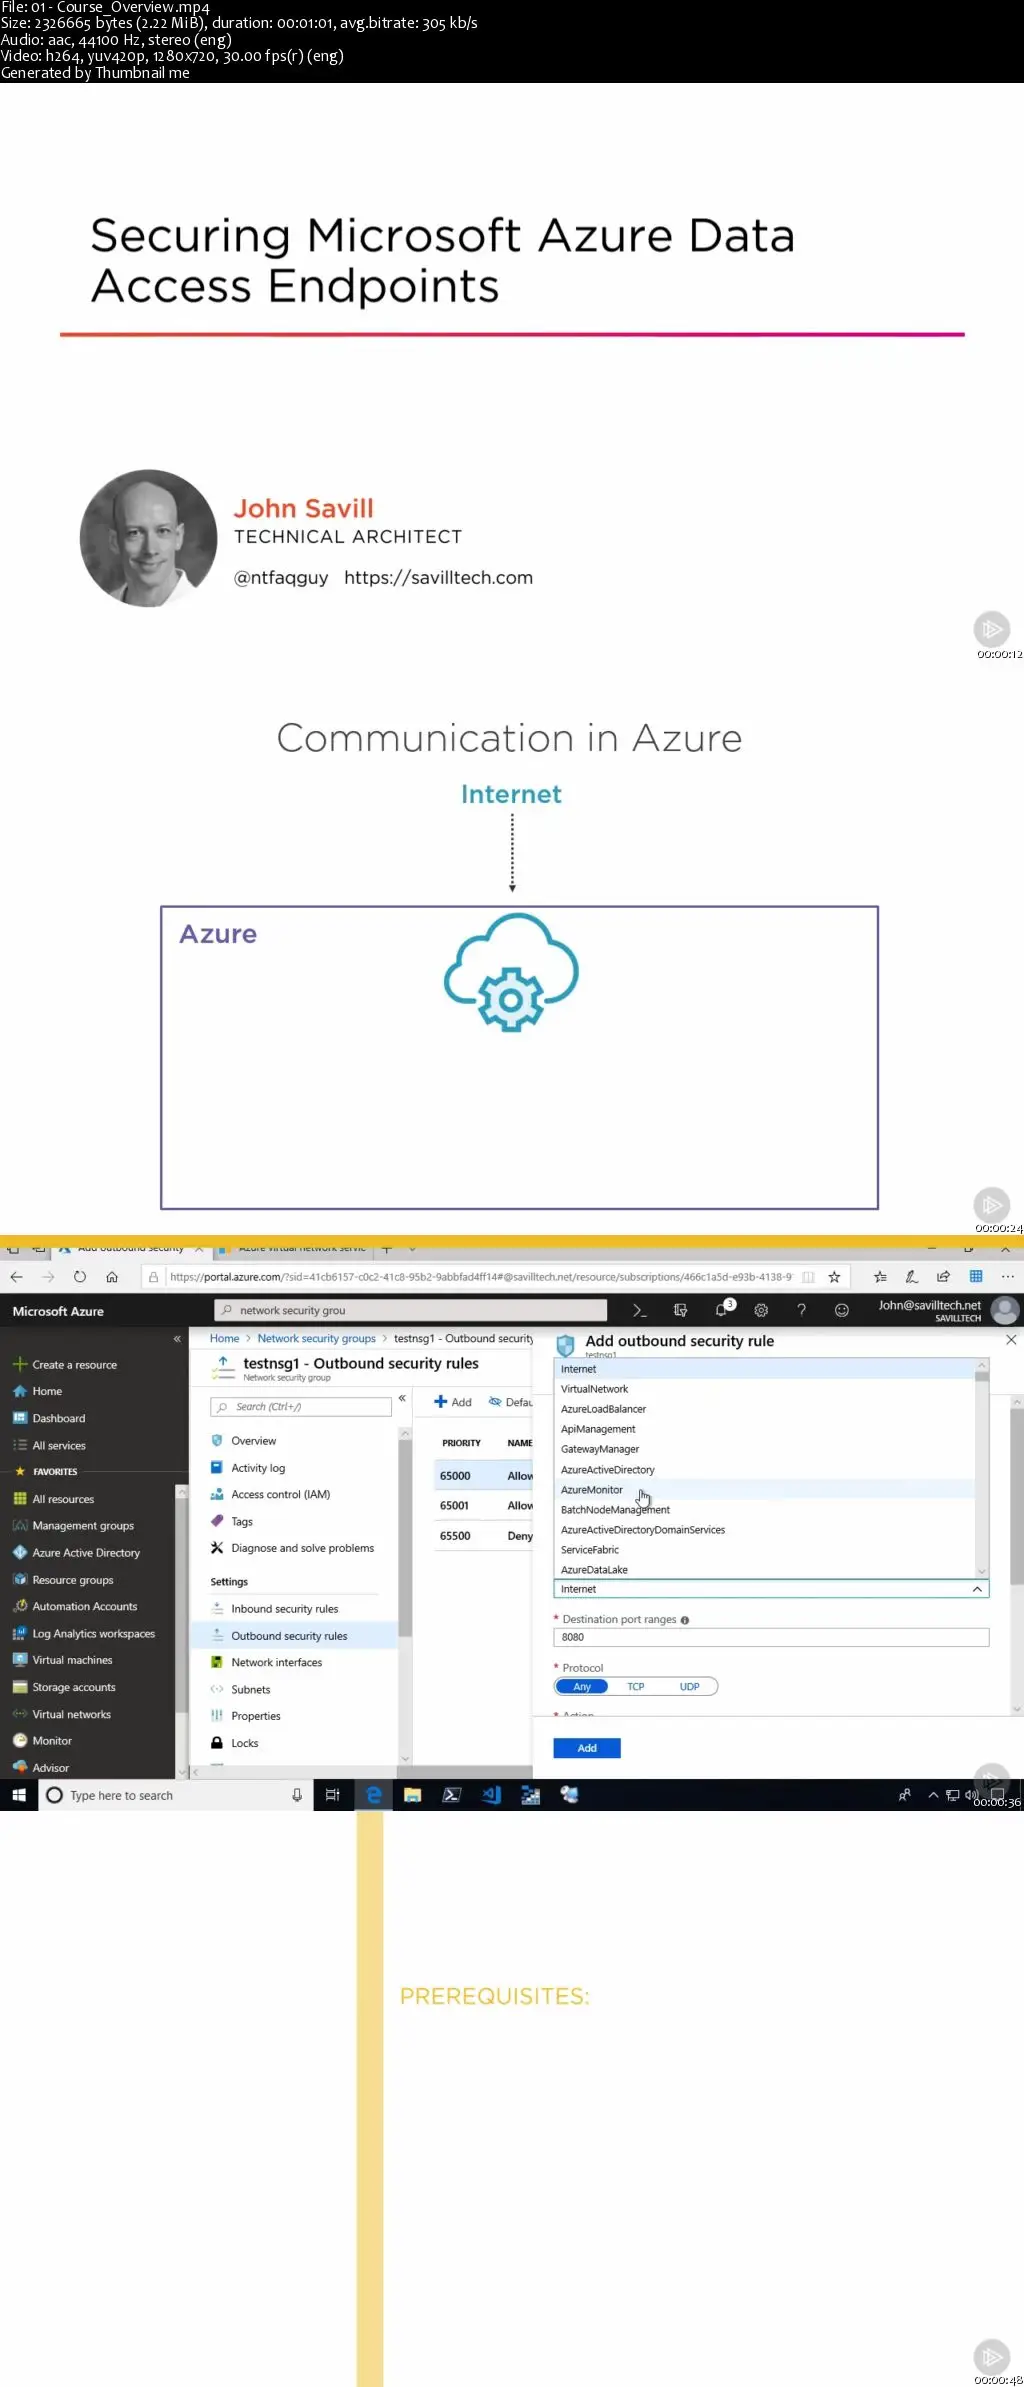The width and height of the screenshot is (1024, 2387).
Task: Click the Windows Type here to search box
Action: point(176,1794)
